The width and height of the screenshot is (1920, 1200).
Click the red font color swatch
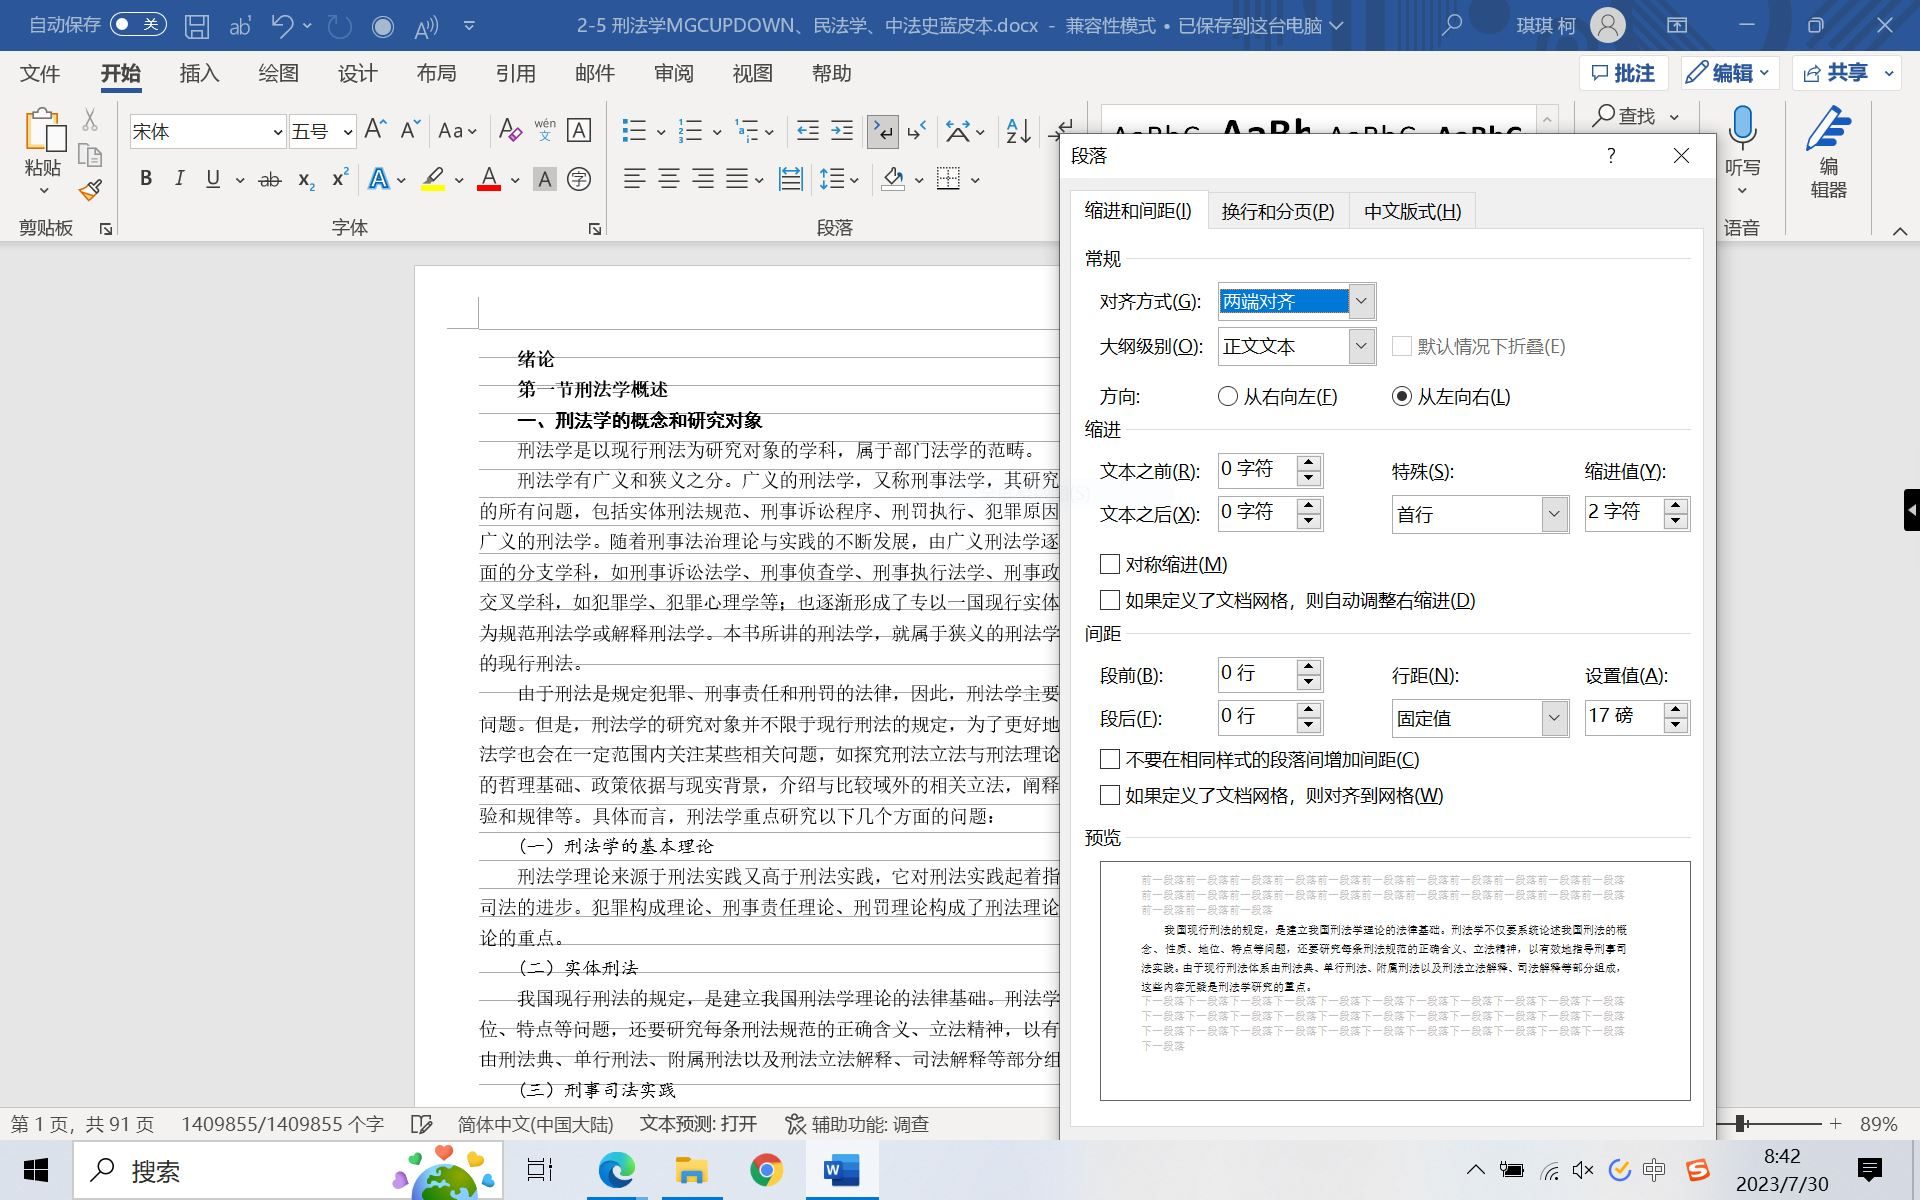coord(489,180)
